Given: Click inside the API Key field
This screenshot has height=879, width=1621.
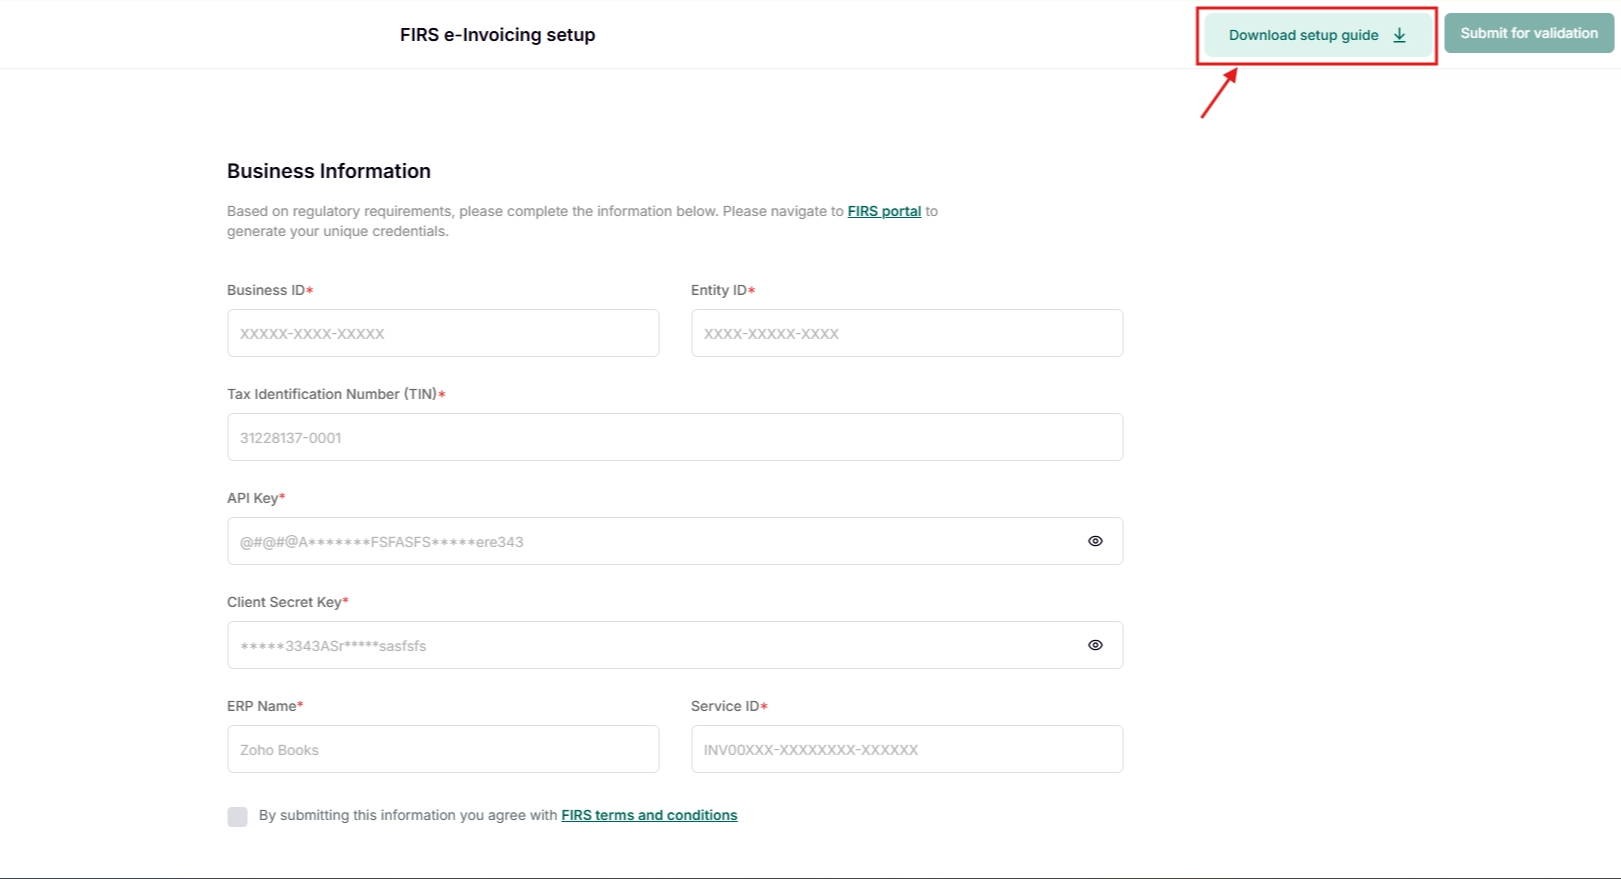Looking at the screenshot, I should coord(650,541).
